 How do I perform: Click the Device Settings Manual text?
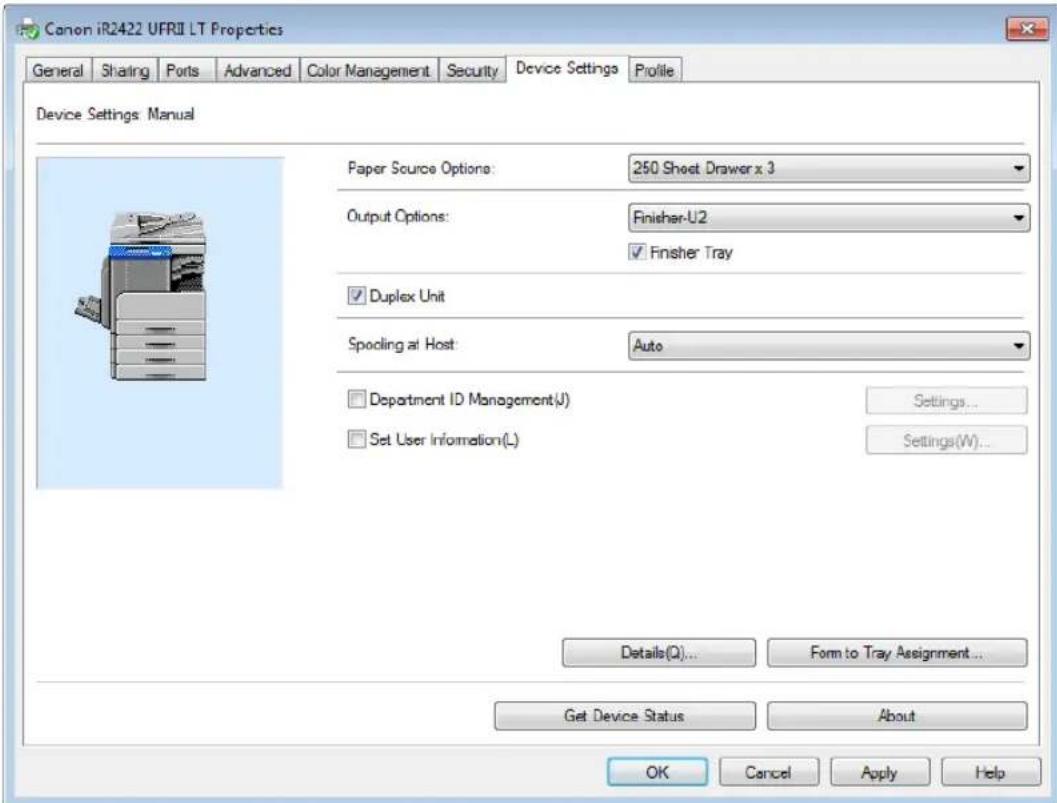pyautogui.click(x=115, y=115)
